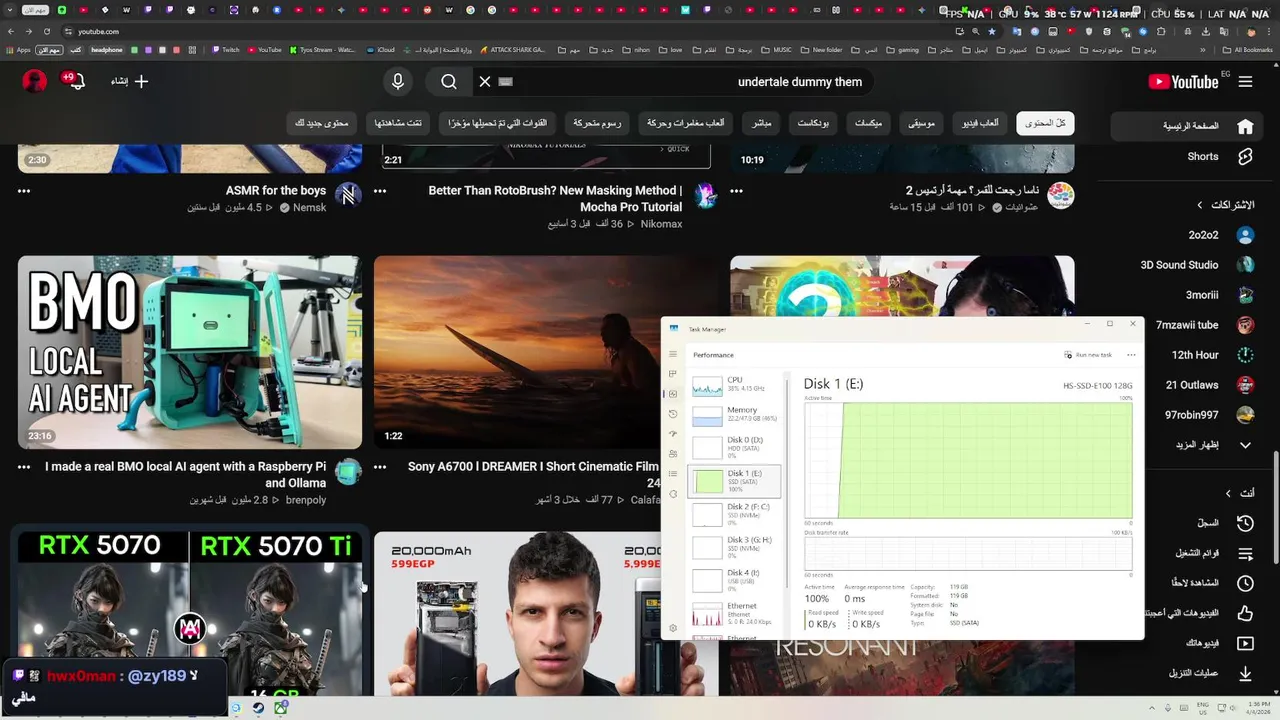
Task: Expand أنت You section chevron
Action: 1228,493
